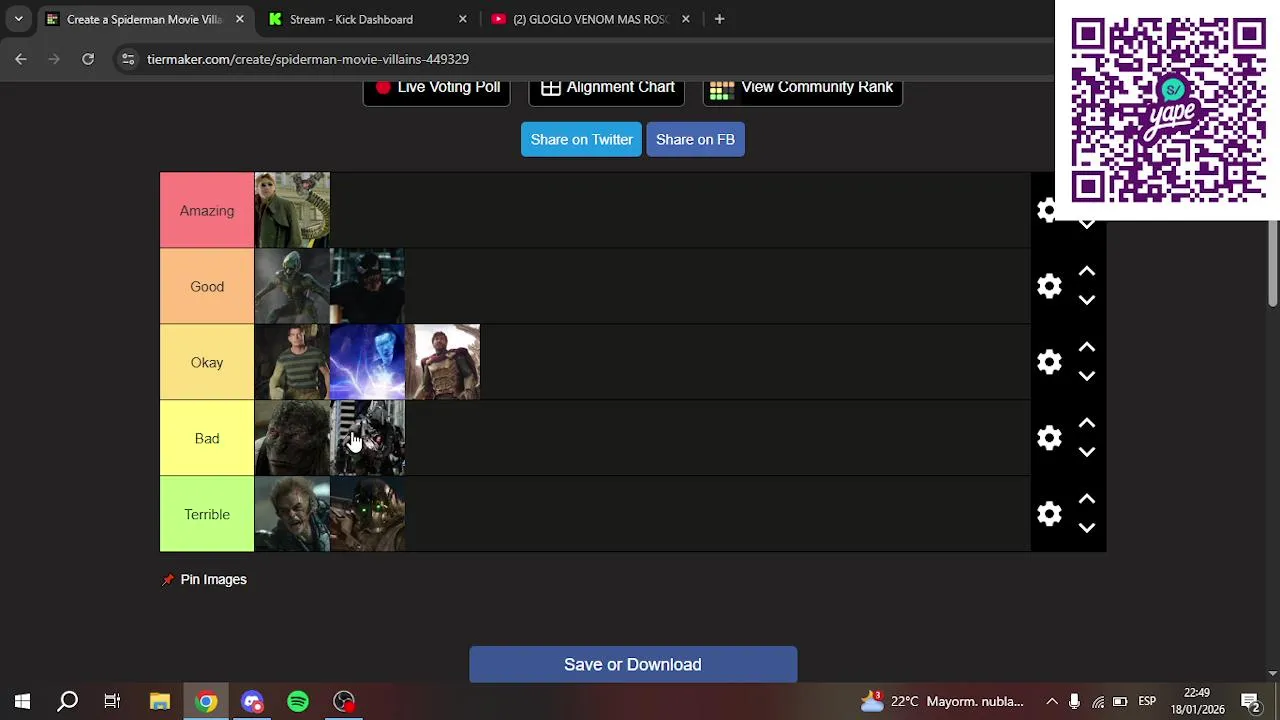Screen dimensions: 1280x720
Task: Select the pink Amazing tier label
Action: point(207,210)
